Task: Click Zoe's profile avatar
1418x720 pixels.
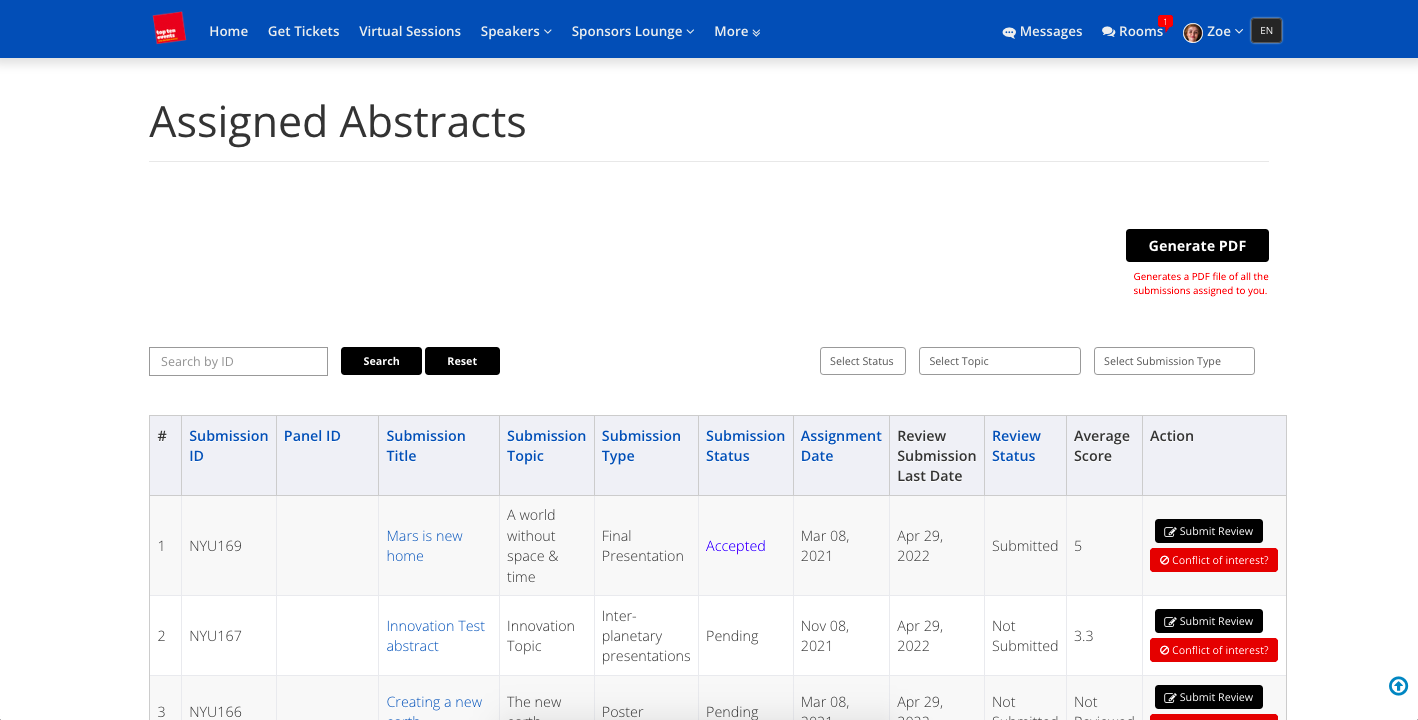Action: 1192,32
